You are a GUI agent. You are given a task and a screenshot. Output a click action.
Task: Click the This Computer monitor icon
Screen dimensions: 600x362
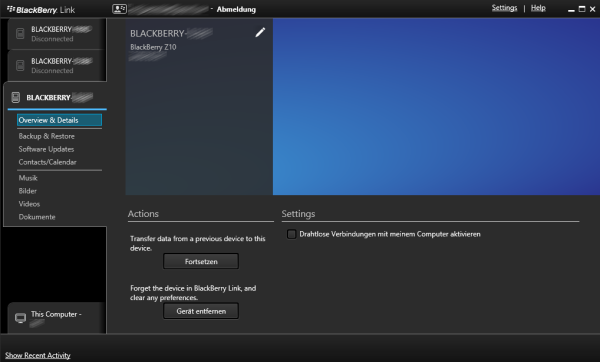pyautogui.click(x=20, y=318)
